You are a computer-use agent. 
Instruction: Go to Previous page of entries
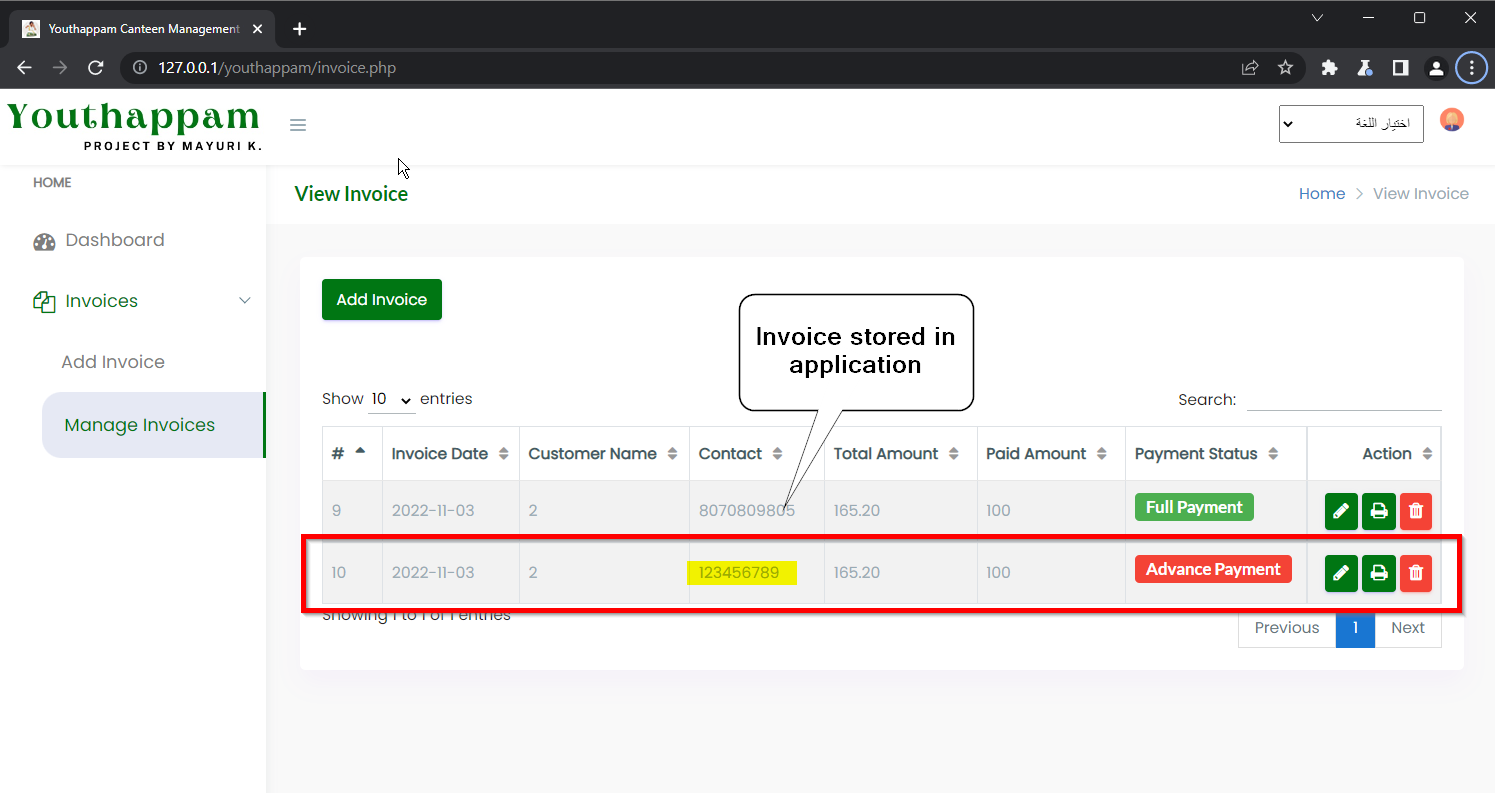(1287, 628)
